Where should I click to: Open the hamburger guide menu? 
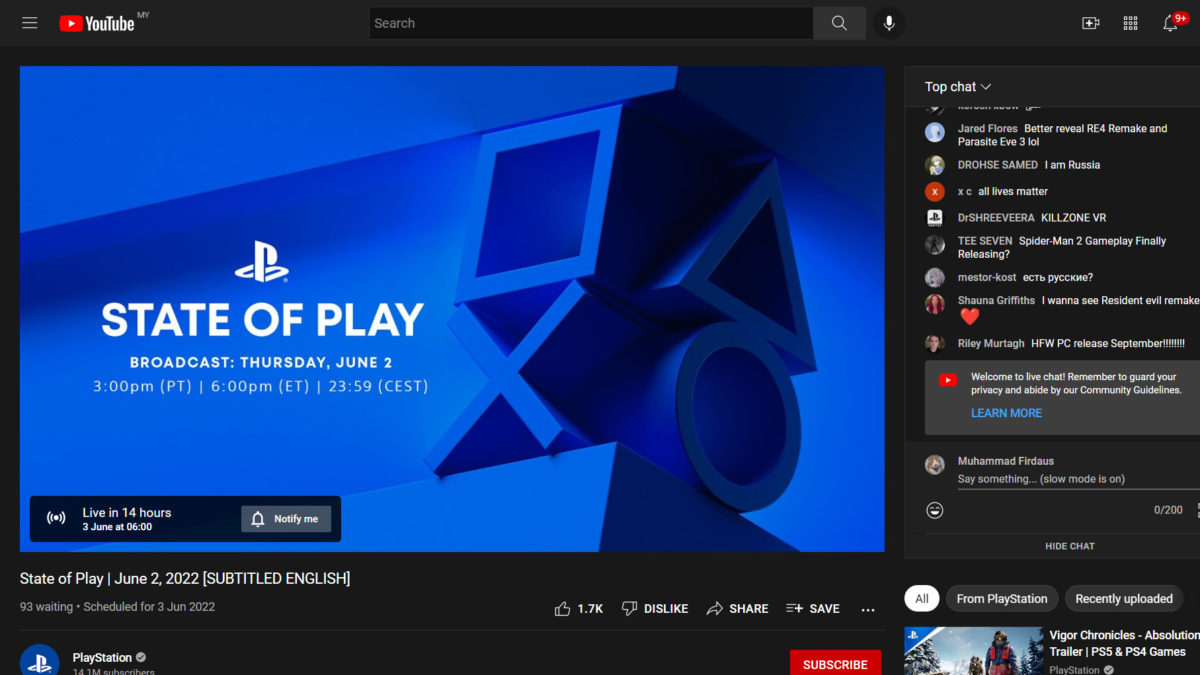pos(30,23)
